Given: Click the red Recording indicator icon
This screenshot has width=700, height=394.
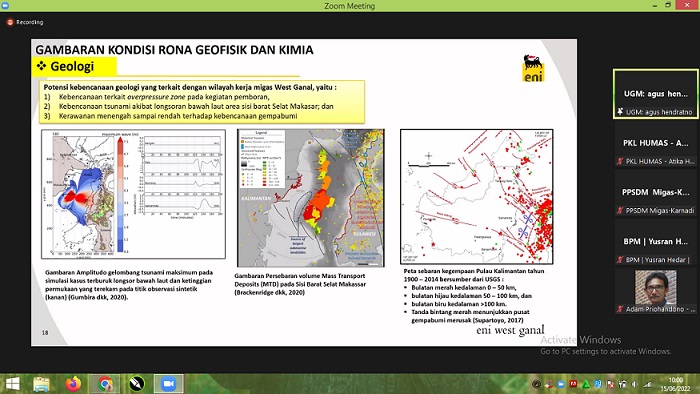Looking at the screenshot, I should tap(10, 22).
